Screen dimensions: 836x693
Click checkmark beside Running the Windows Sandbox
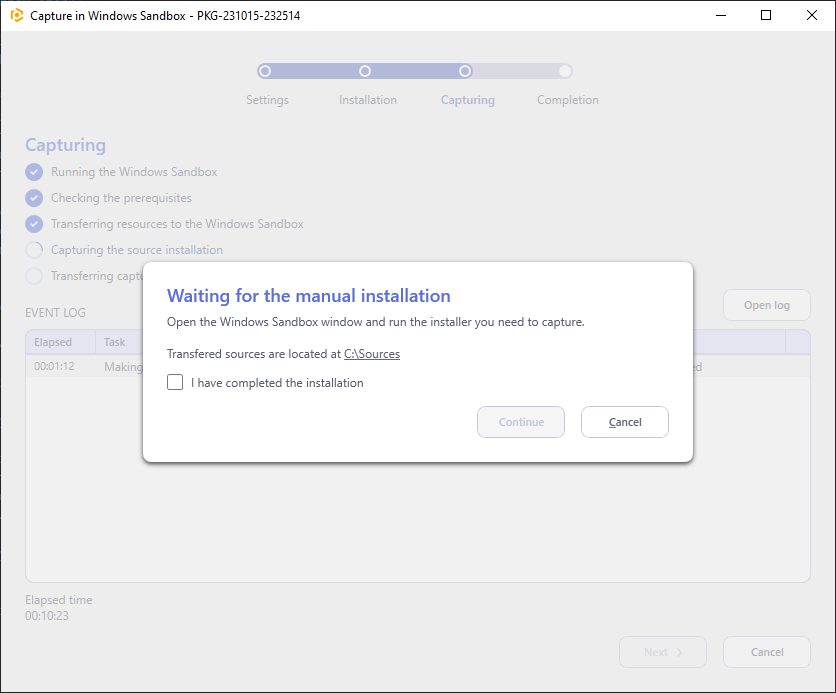click(34, 172)
